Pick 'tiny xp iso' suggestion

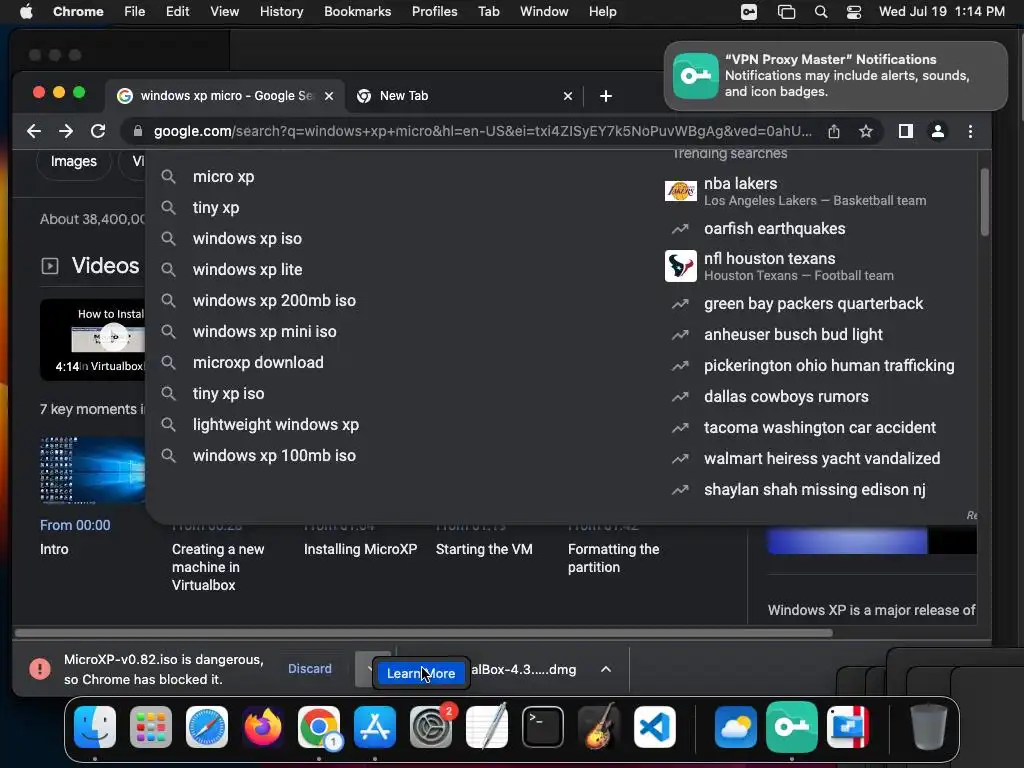pos(228,394)
